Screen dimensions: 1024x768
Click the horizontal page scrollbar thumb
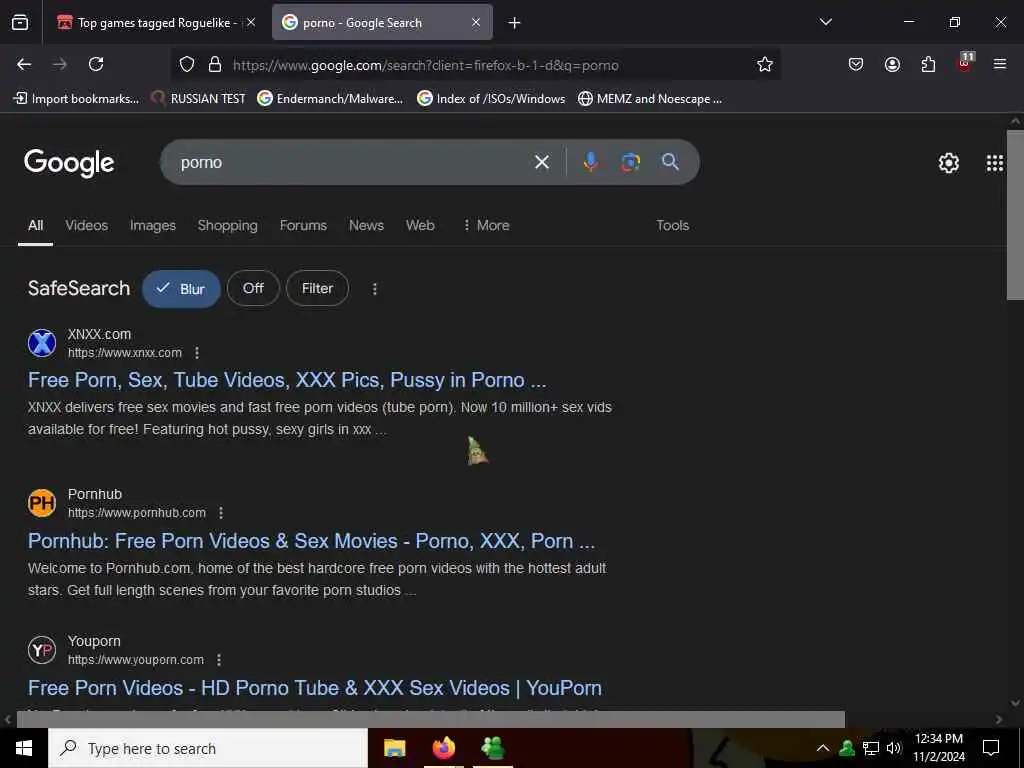tap(431, 719)
